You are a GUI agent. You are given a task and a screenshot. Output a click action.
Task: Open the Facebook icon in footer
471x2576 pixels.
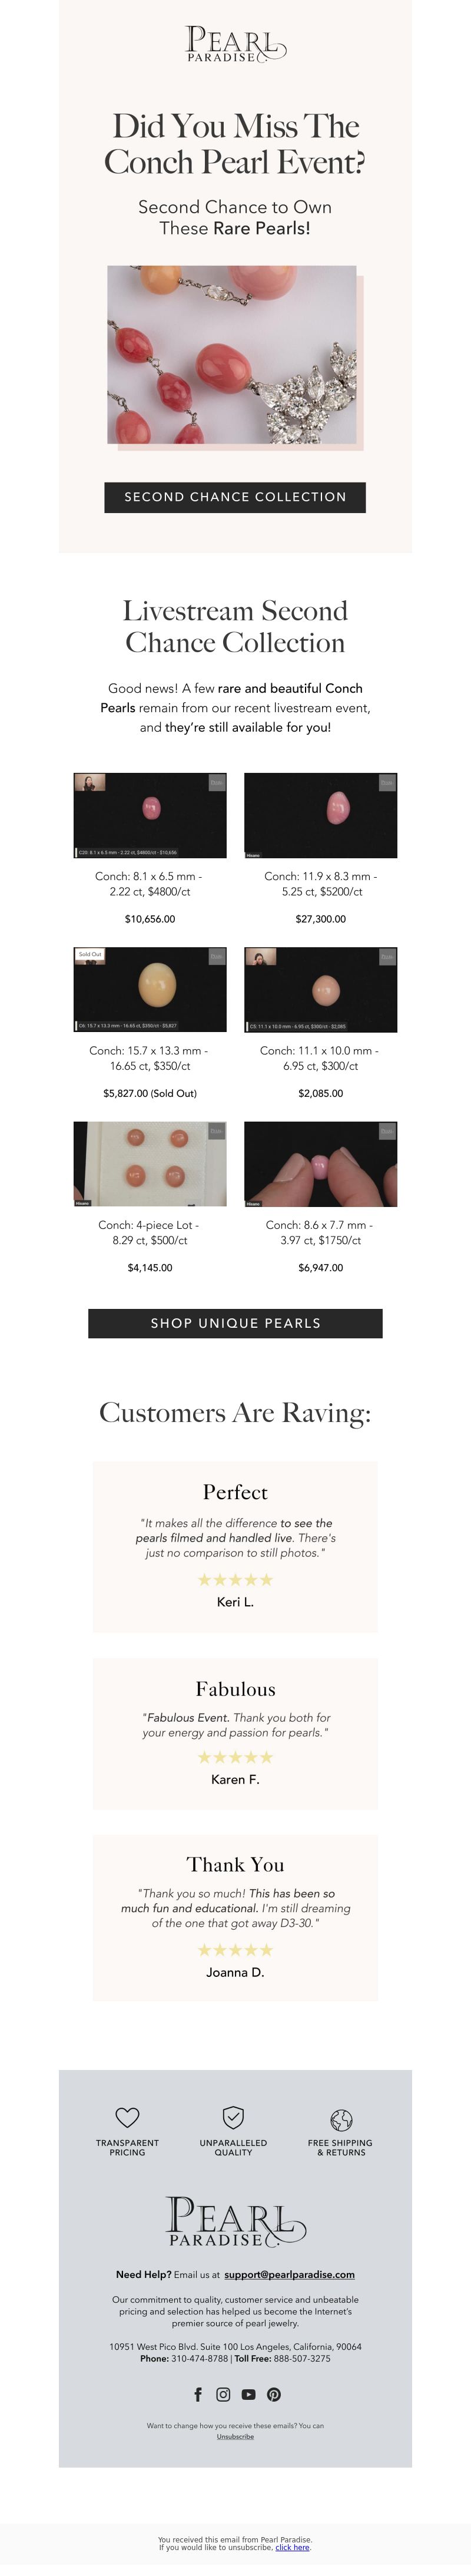[198, 2394]
